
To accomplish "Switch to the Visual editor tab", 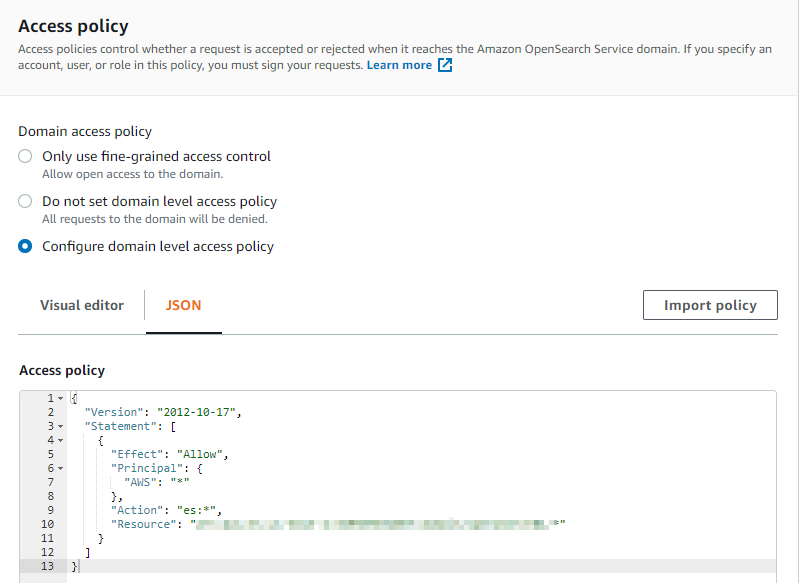I will click(82, 305).
